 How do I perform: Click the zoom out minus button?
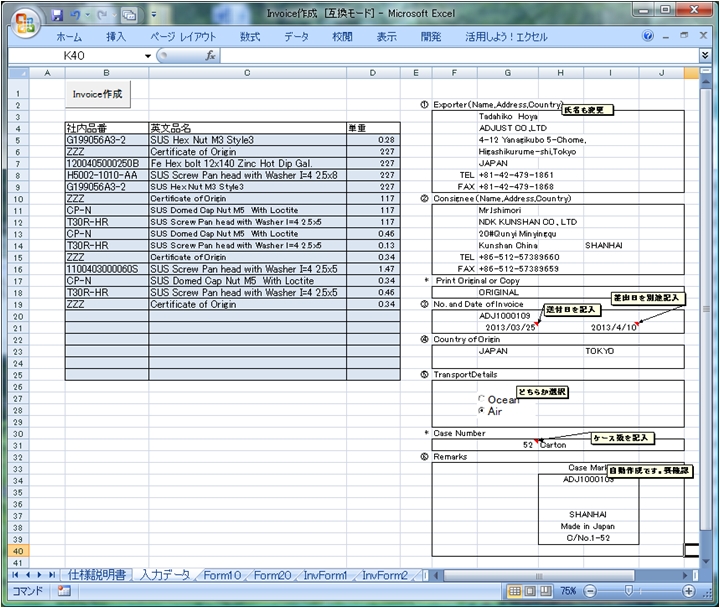(590, 591)
